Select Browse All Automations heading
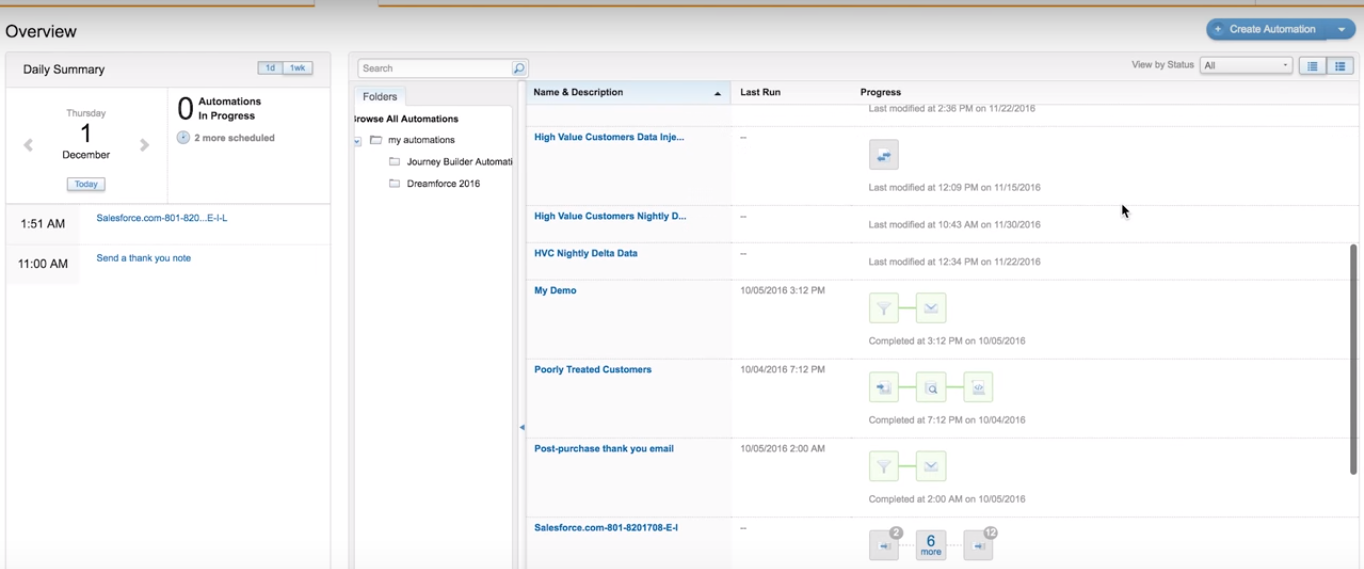Image resolution: width=1364 pixels, height=569 pixels. point(406,119)
